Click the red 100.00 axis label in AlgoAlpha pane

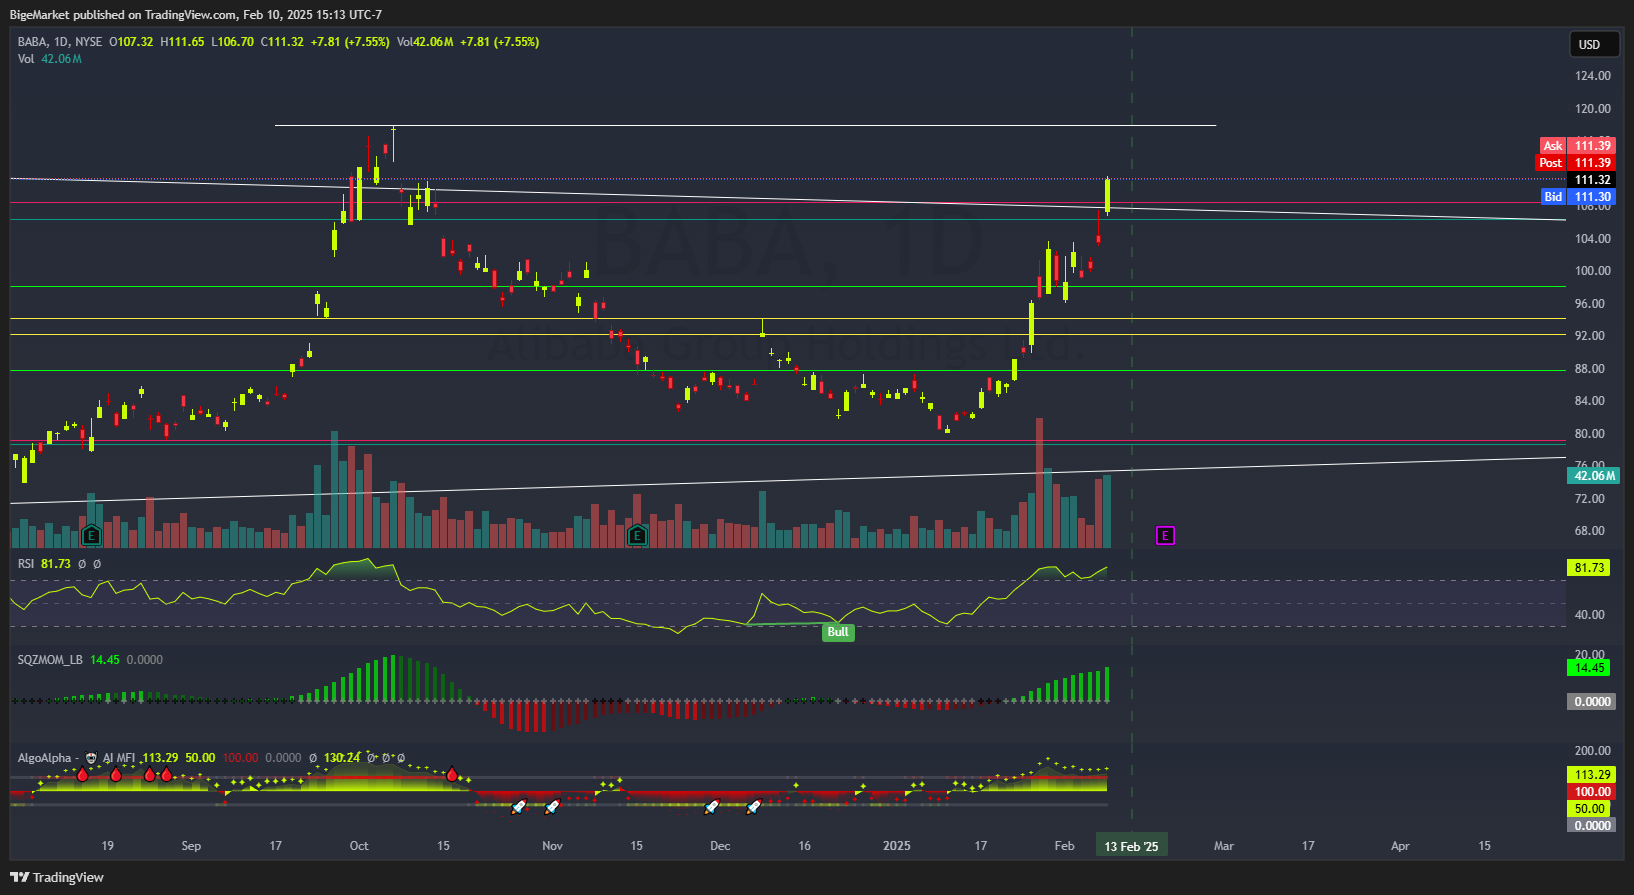(x=1592, y=792)
